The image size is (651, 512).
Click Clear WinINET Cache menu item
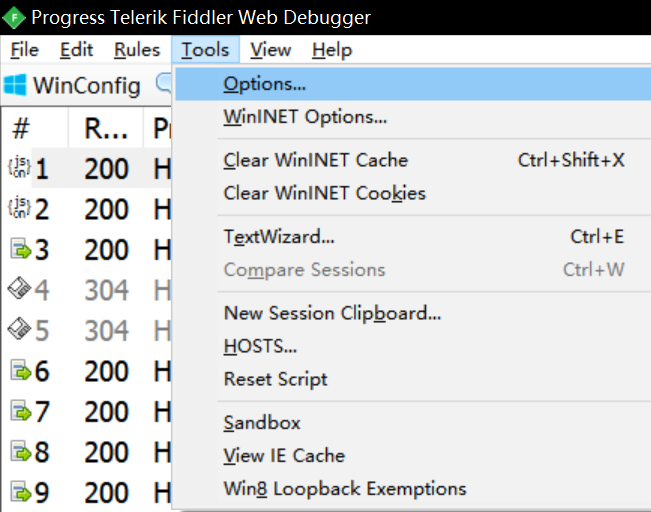pyautogui.click(x=315, y=160)
